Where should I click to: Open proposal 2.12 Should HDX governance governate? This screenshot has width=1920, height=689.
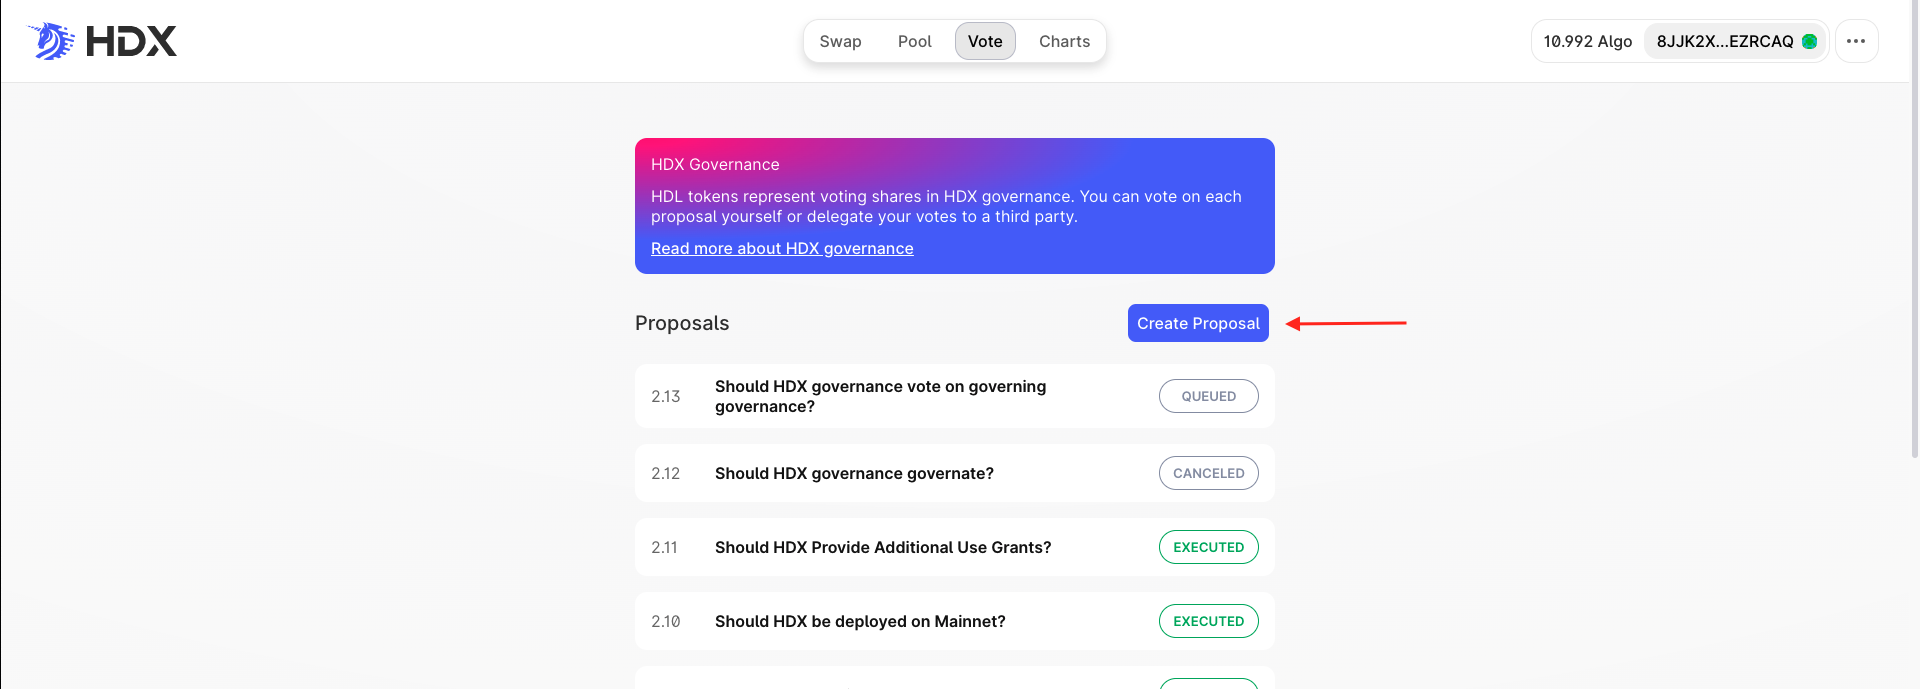coord(854,473)
